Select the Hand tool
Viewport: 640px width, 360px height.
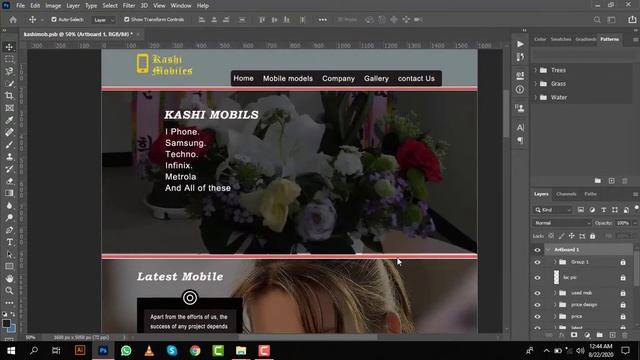[9, 279]
